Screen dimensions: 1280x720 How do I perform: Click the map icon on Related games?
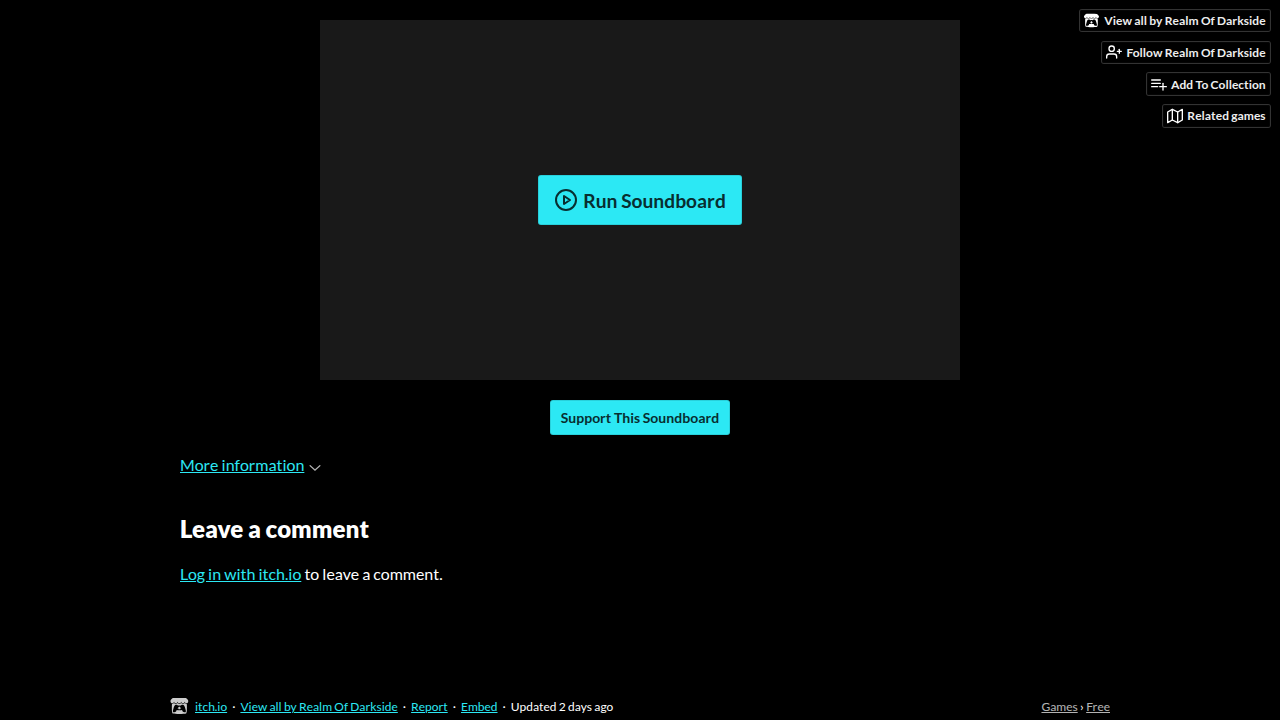(1175, 116)
